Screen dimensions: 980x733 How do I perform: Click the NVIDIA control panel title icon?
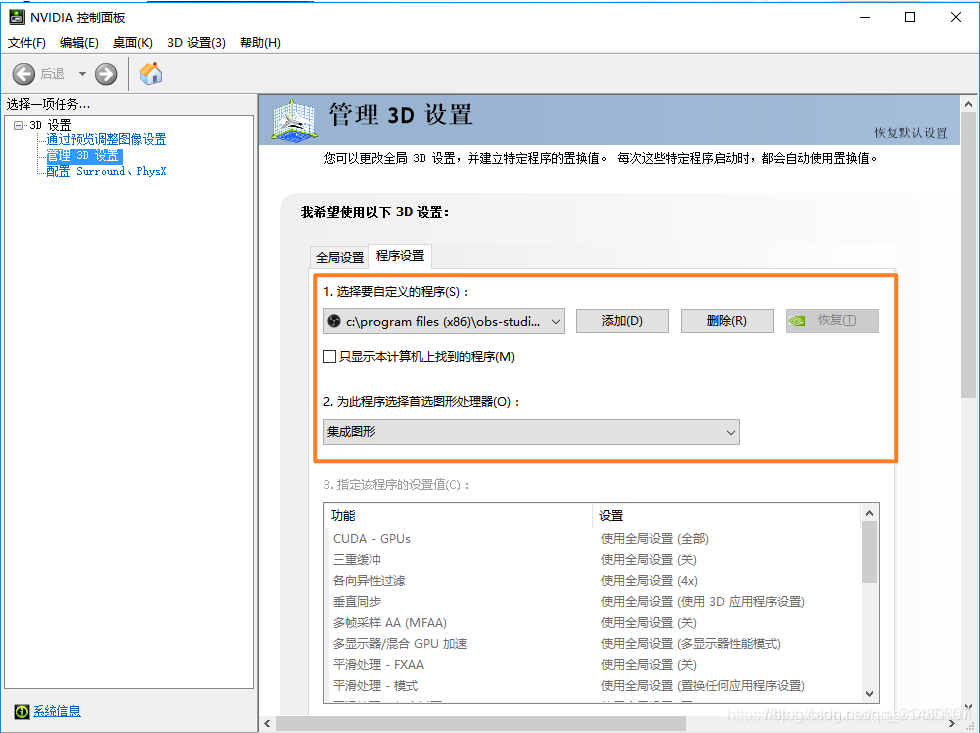click(17, 17)
